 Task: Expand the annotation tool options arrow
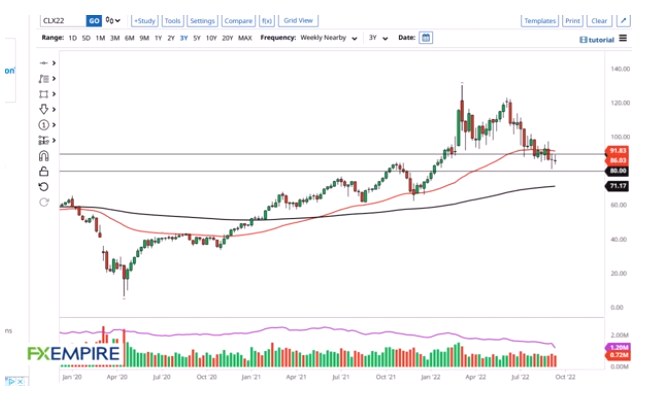(x=54, y=79)
